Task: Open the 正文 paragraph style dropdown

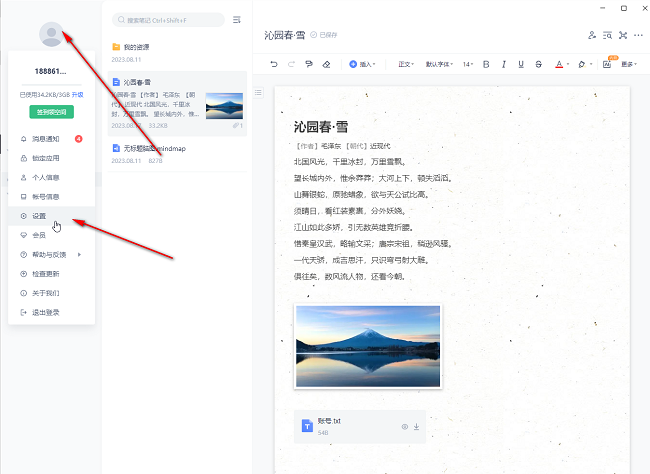Action: [x=406, y=64]
